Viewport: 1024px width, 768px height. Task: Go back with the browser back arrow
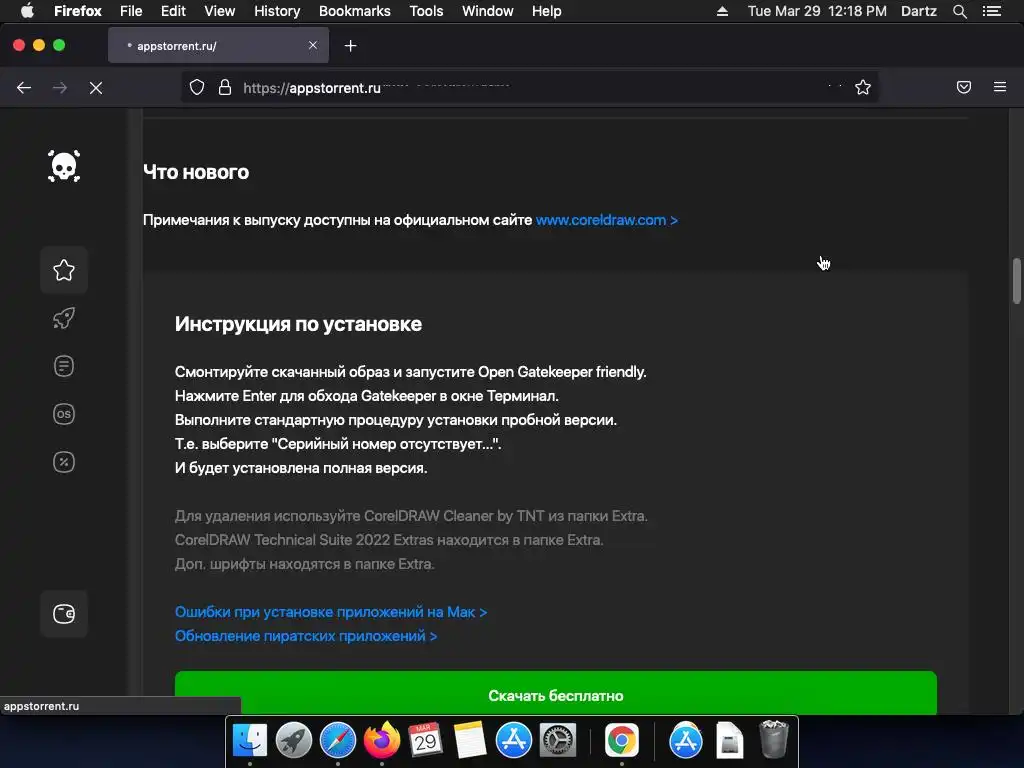(24, 88)
